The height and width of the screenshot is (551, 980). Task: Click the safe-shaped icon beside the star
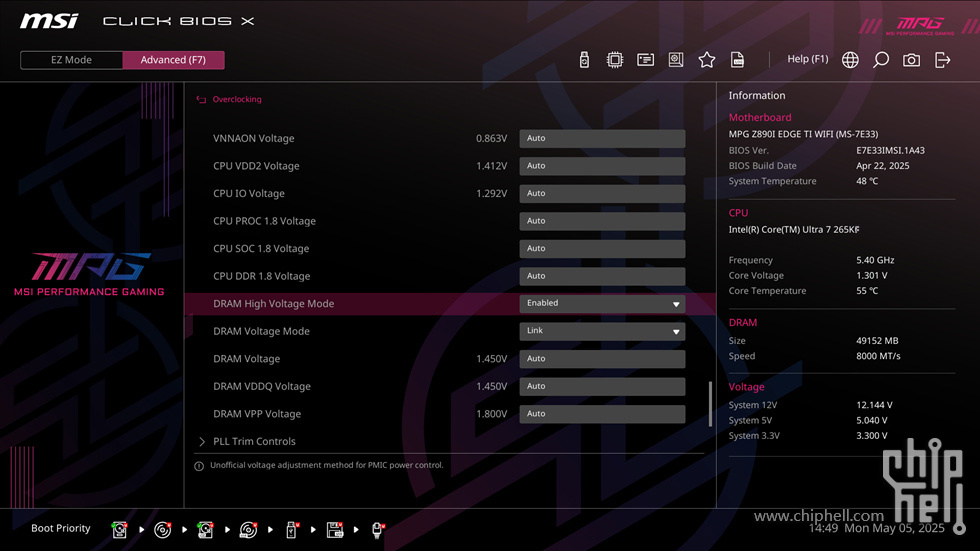pos(676,59)
